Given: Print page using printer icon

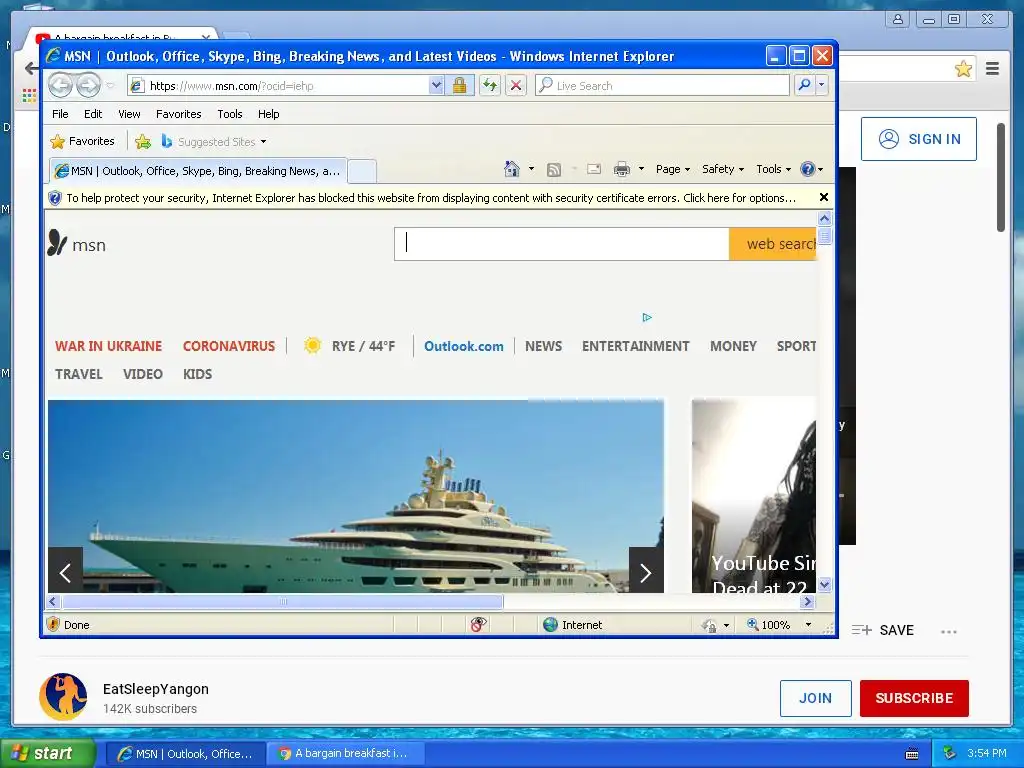Looking at the screenshot, I should point(622,169).
